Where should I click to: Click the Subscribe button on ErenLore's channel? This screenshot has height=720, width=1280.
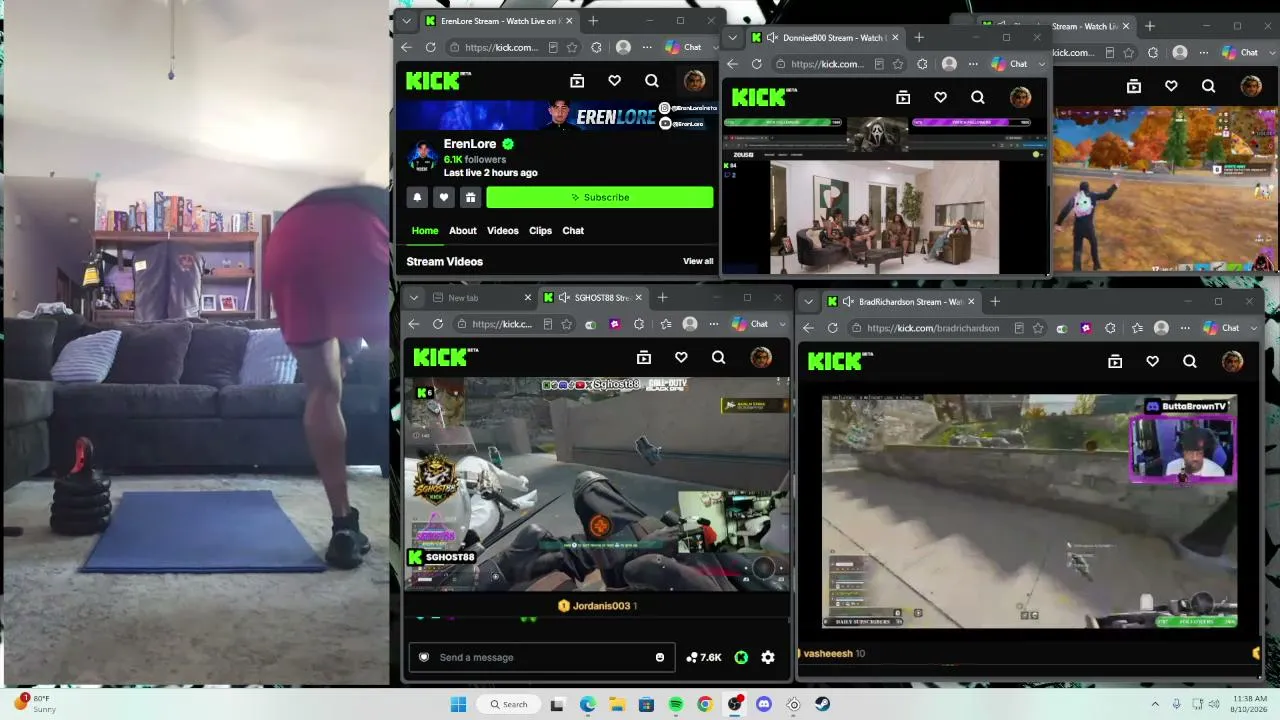pos(600,197)
